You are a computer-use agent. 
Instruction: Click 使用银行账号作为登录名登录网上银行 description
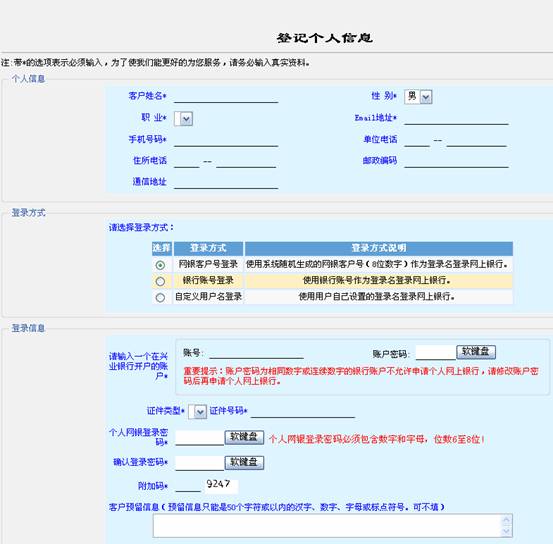point(377,281)
